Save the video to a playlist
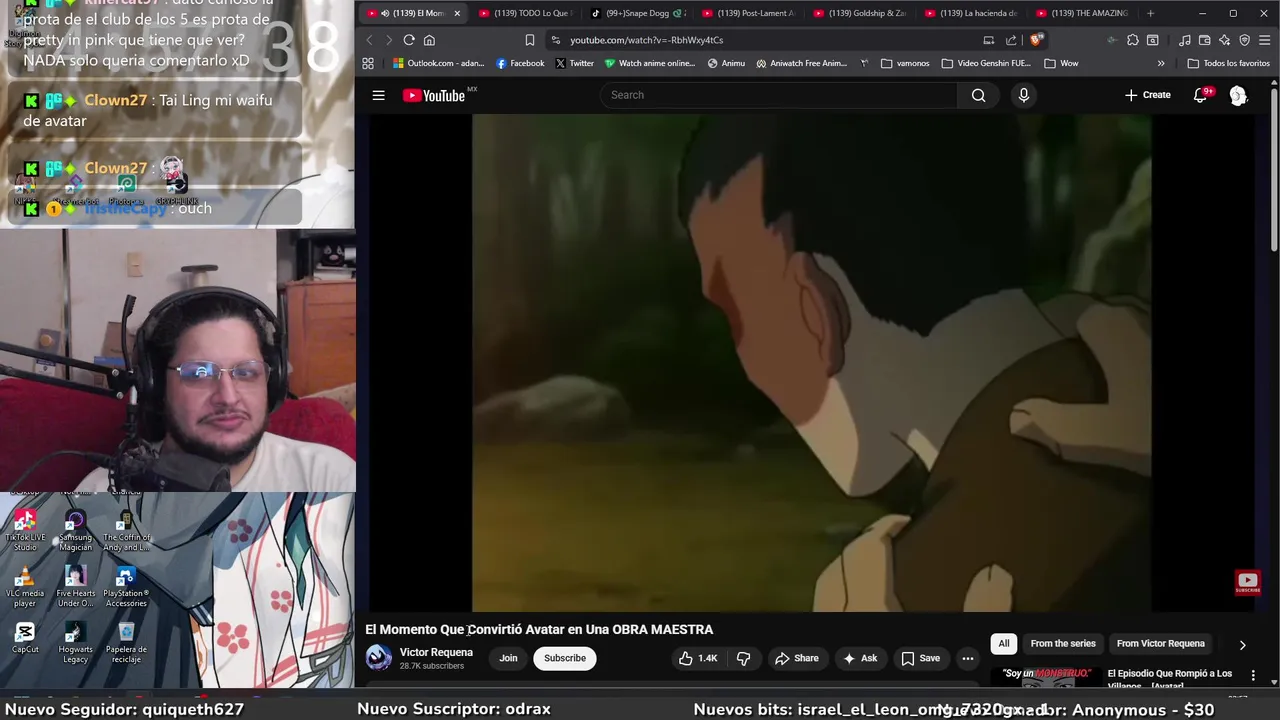The width and height of the screenshot is (1280, 720). 921,658
